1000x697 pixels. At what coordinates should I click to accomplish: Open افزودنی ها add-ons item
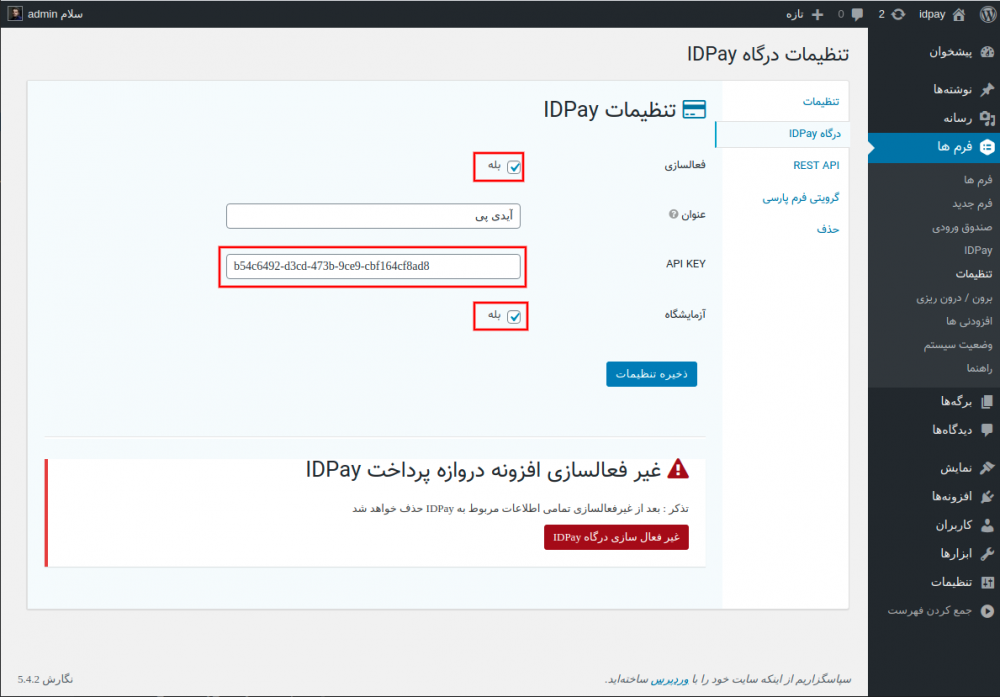969,321
